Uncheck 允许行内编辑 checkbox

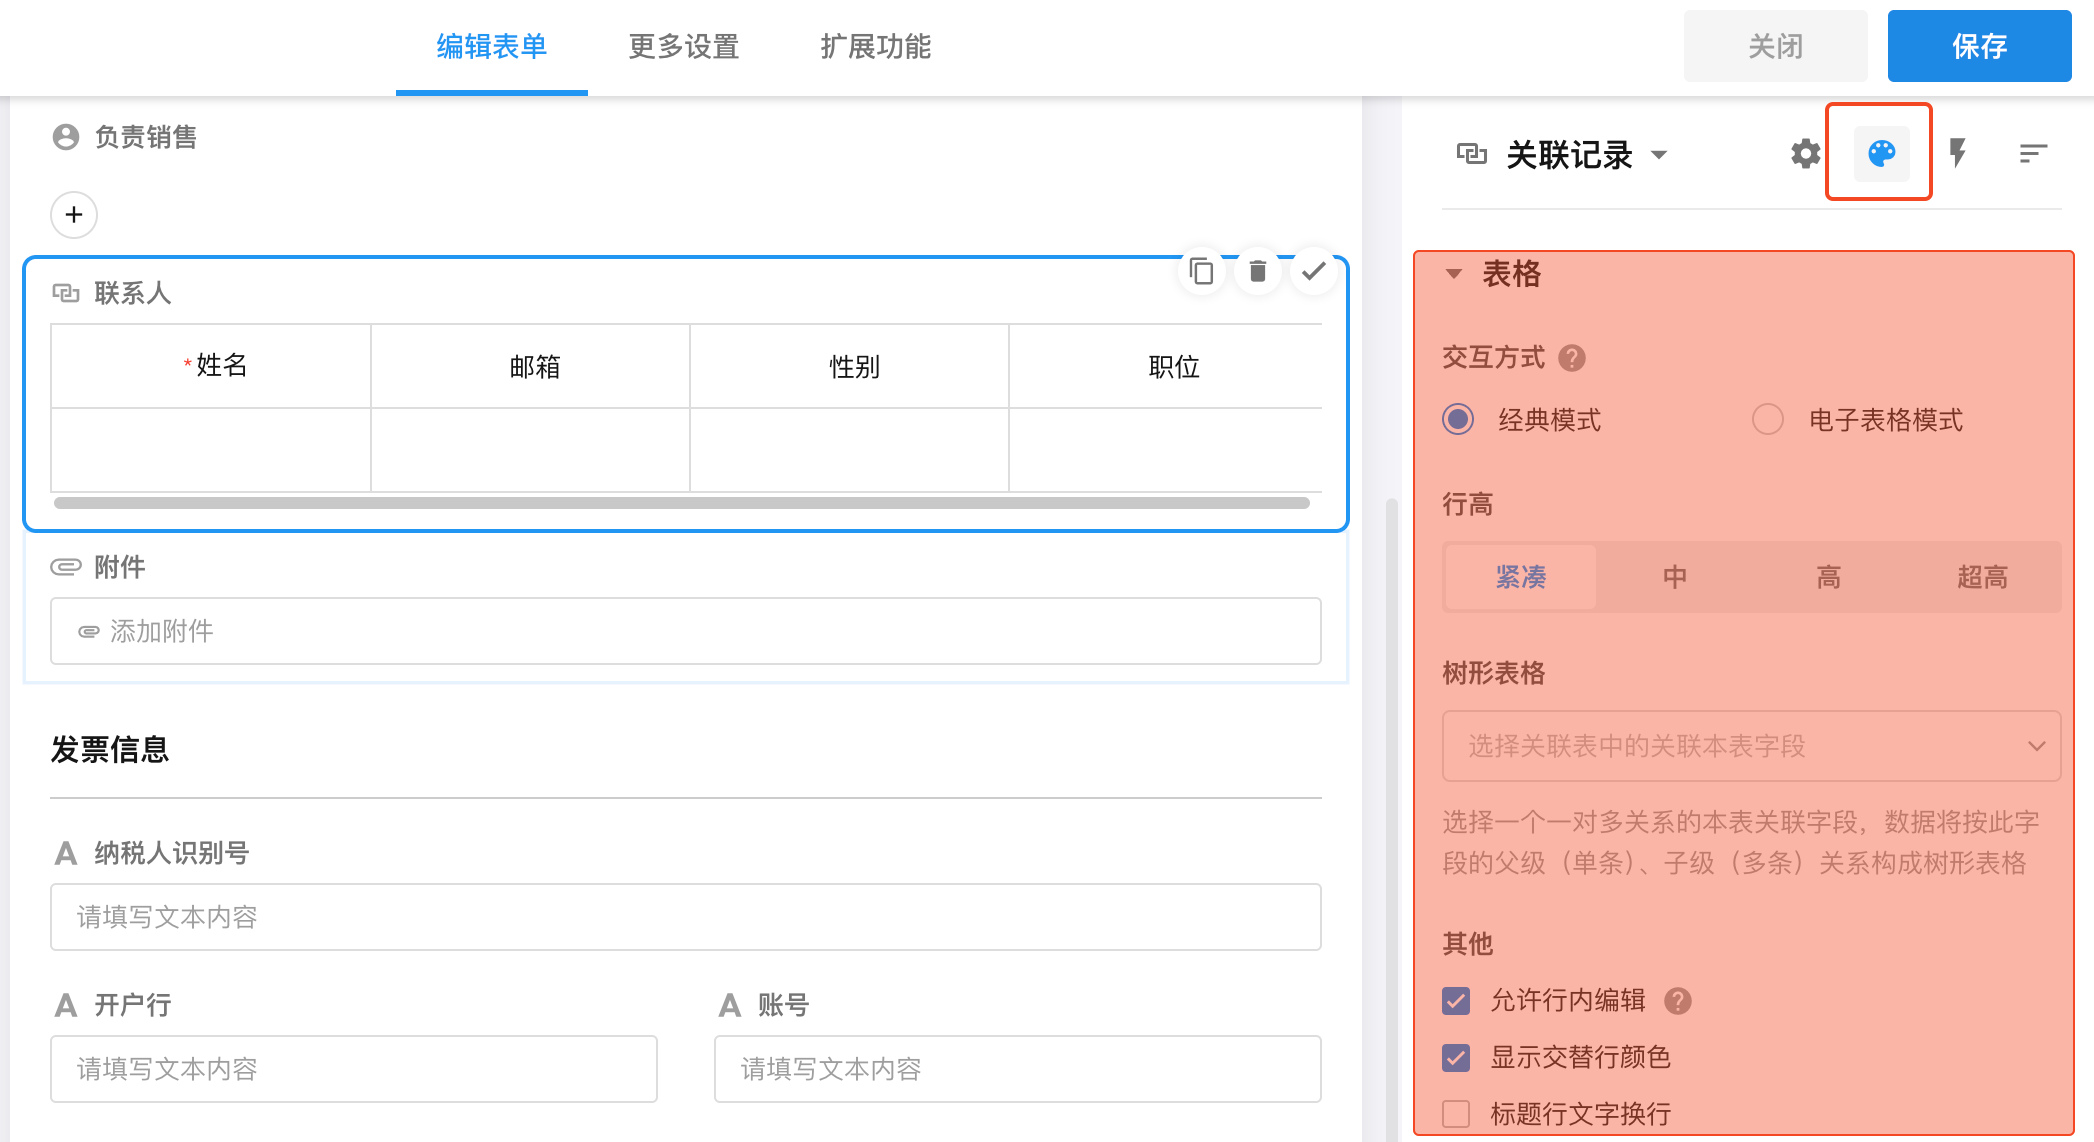(1456, 1001)
